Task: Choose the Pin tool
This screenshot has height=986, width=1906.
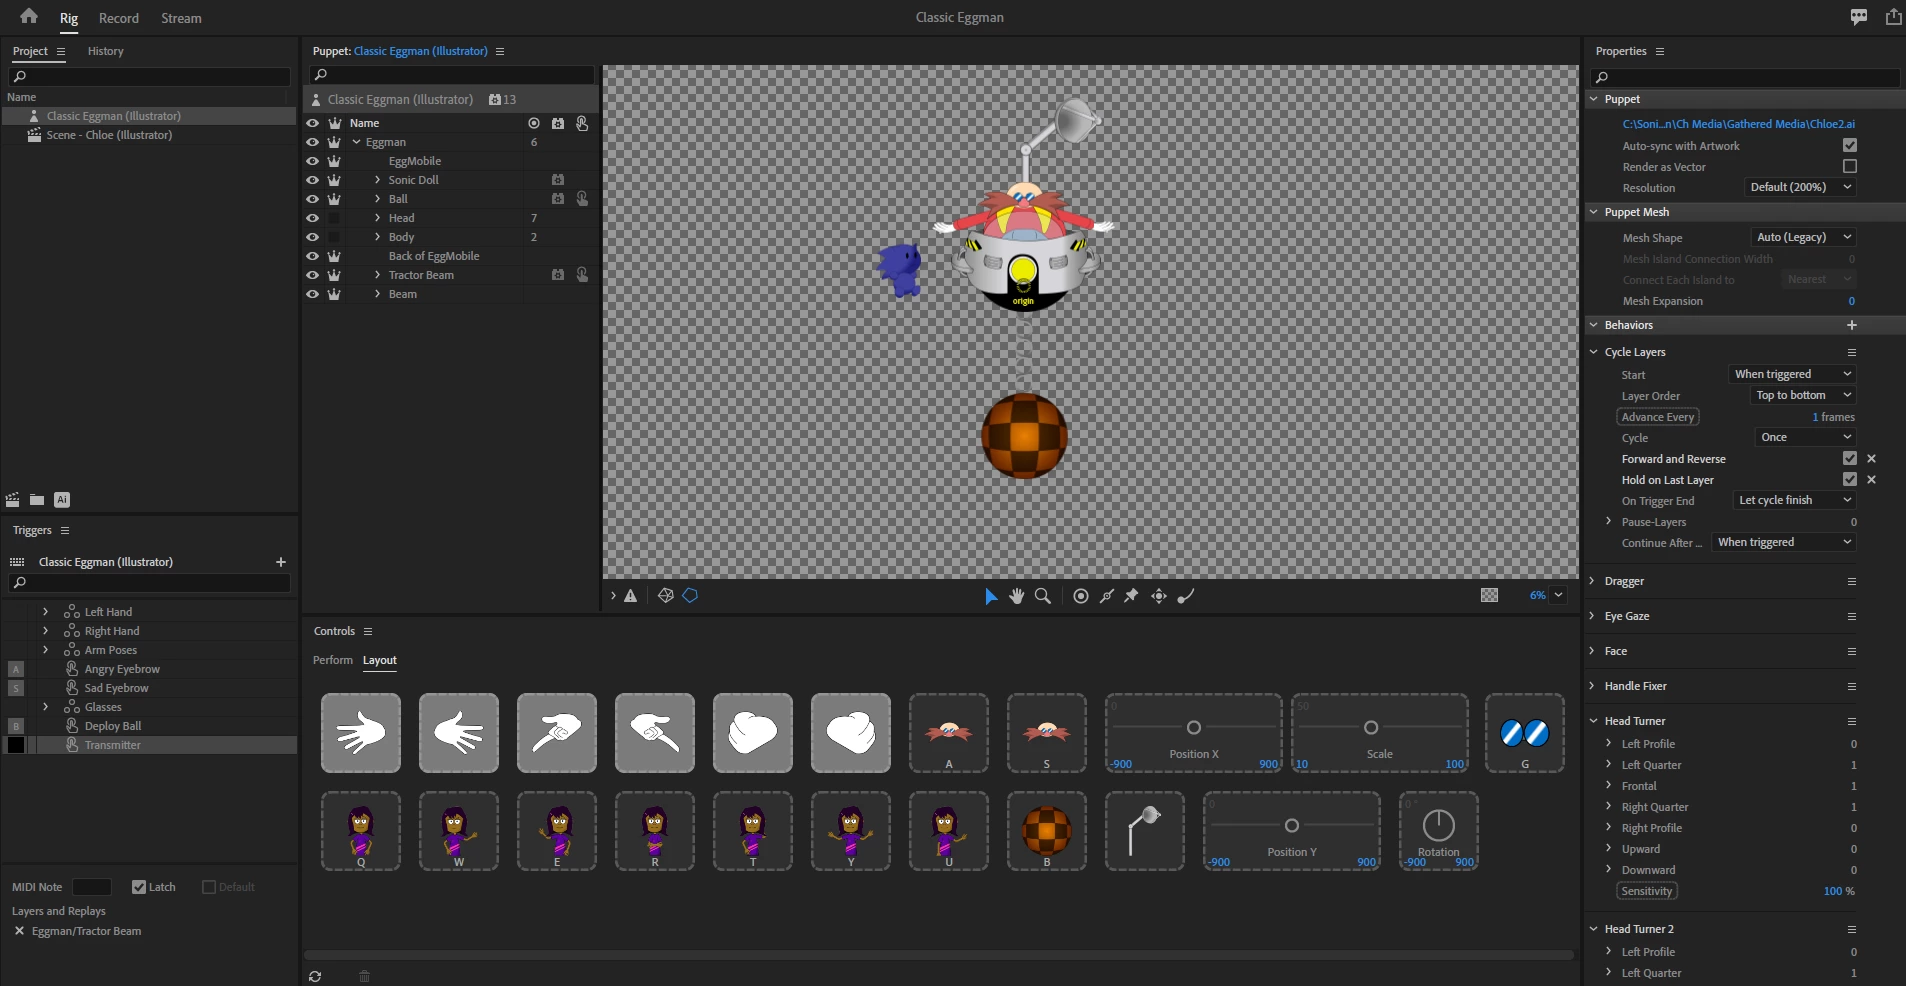Action: click(x=1131, y=596)
